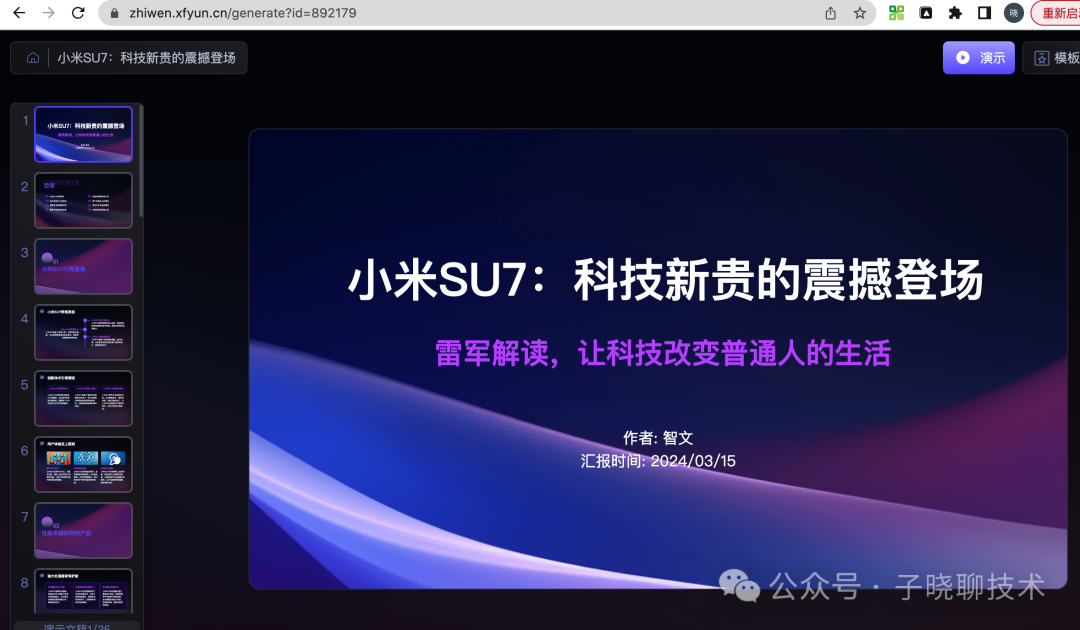This screenshot has width=1080, height=630.
Task: Toggle the browser side panel icon
Action: 984,12
